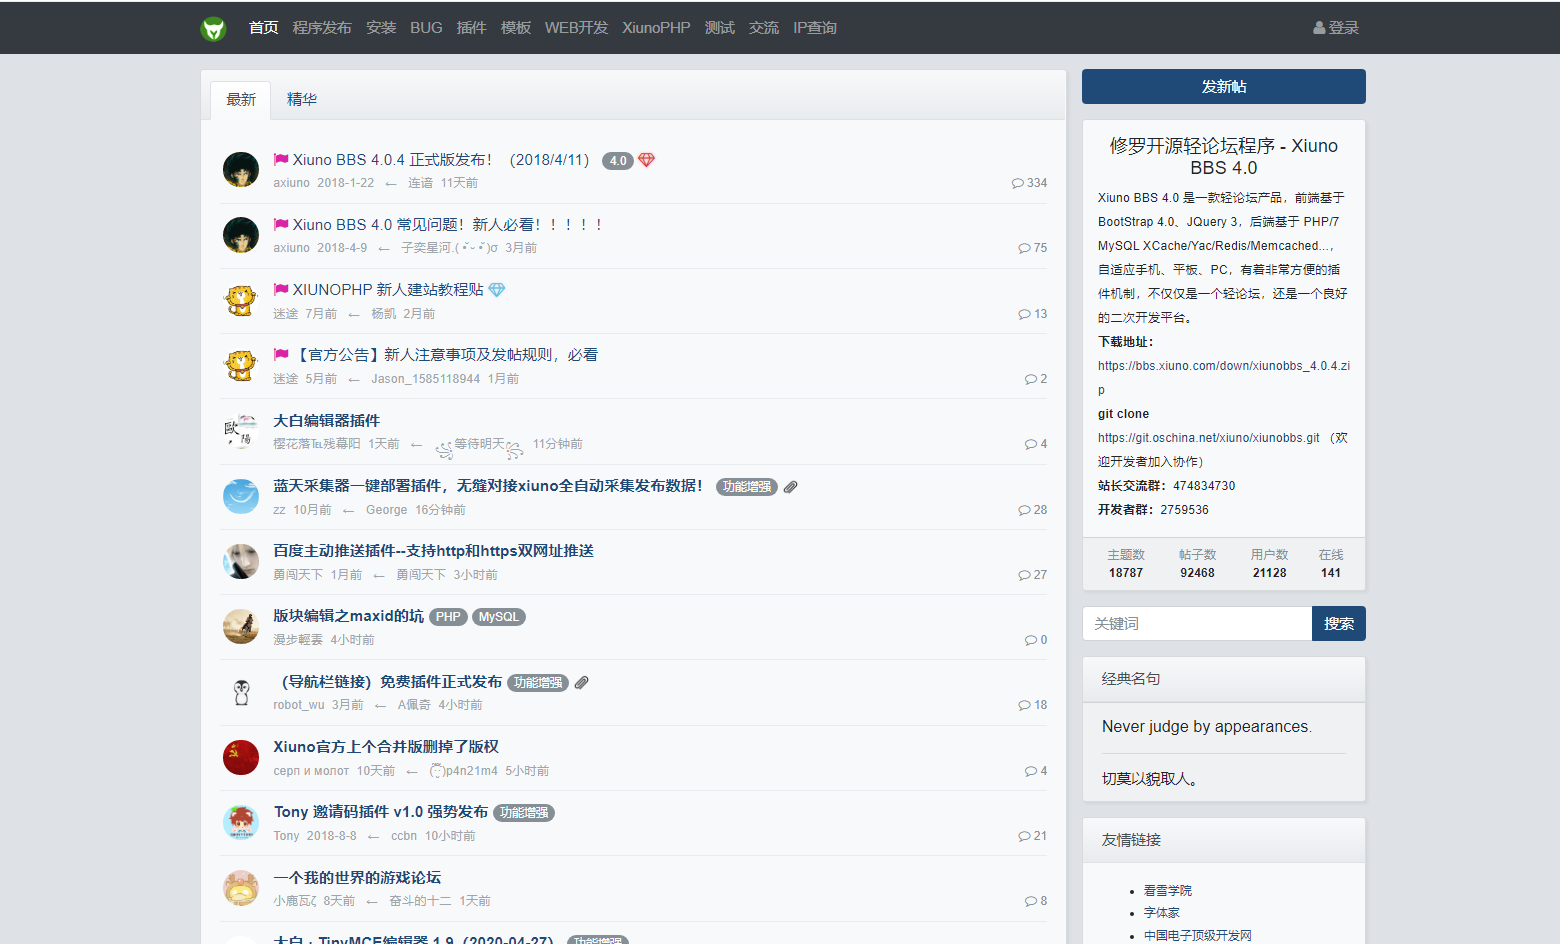Screen dimensions: 1560x944
Task: Open xiunobbs_4.0.4.zip download link
Action: point(1224,378)
